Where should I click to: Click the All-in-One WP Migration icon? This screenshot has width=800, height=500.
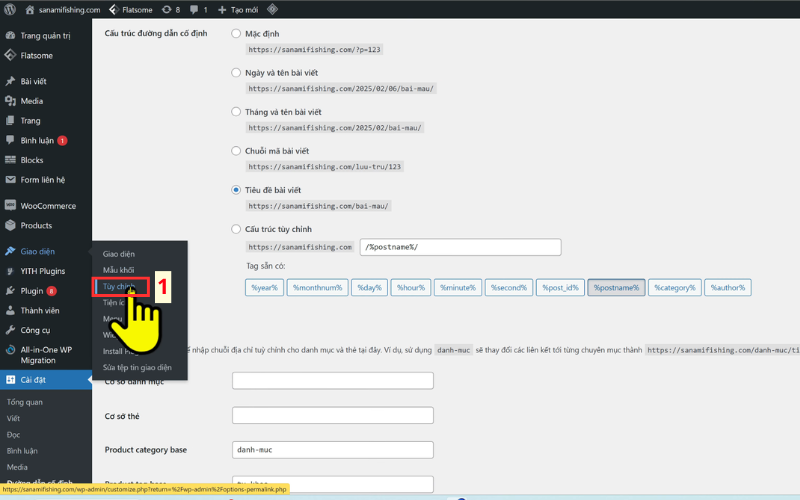pos(10,350)
